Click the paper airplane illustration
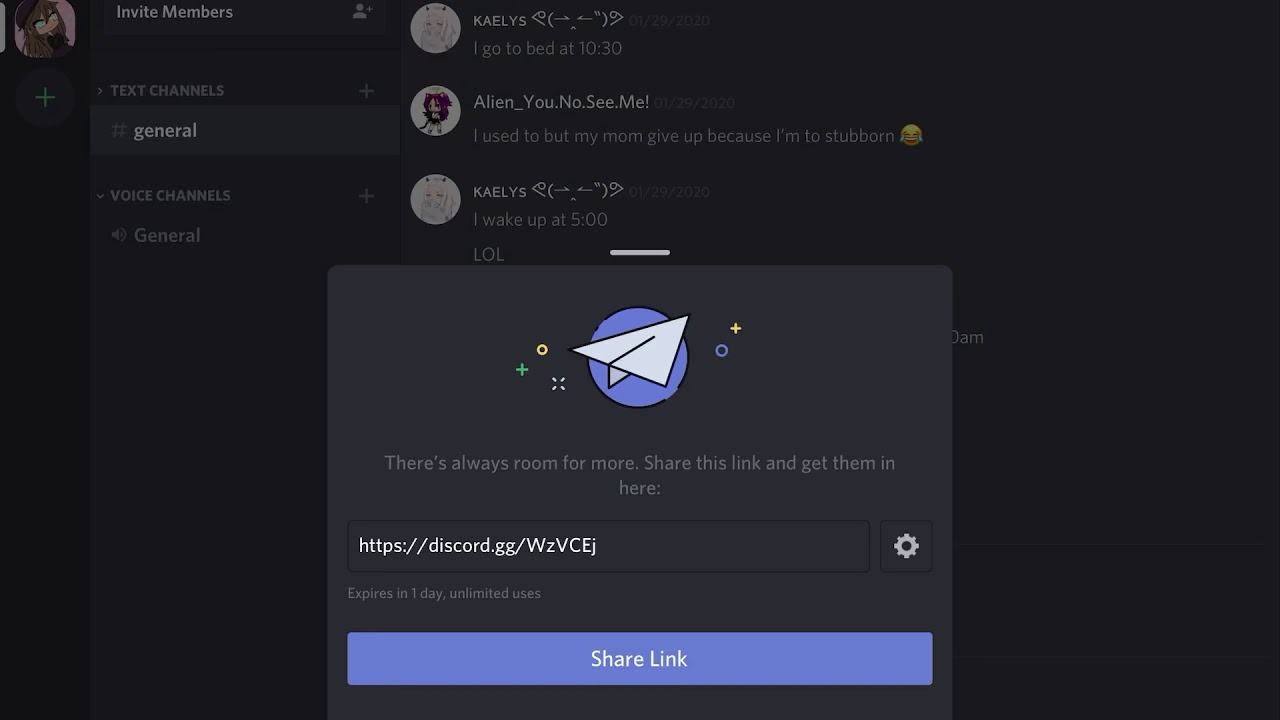The height and width of the screenshot is (720, 1280). coord(631,356)
